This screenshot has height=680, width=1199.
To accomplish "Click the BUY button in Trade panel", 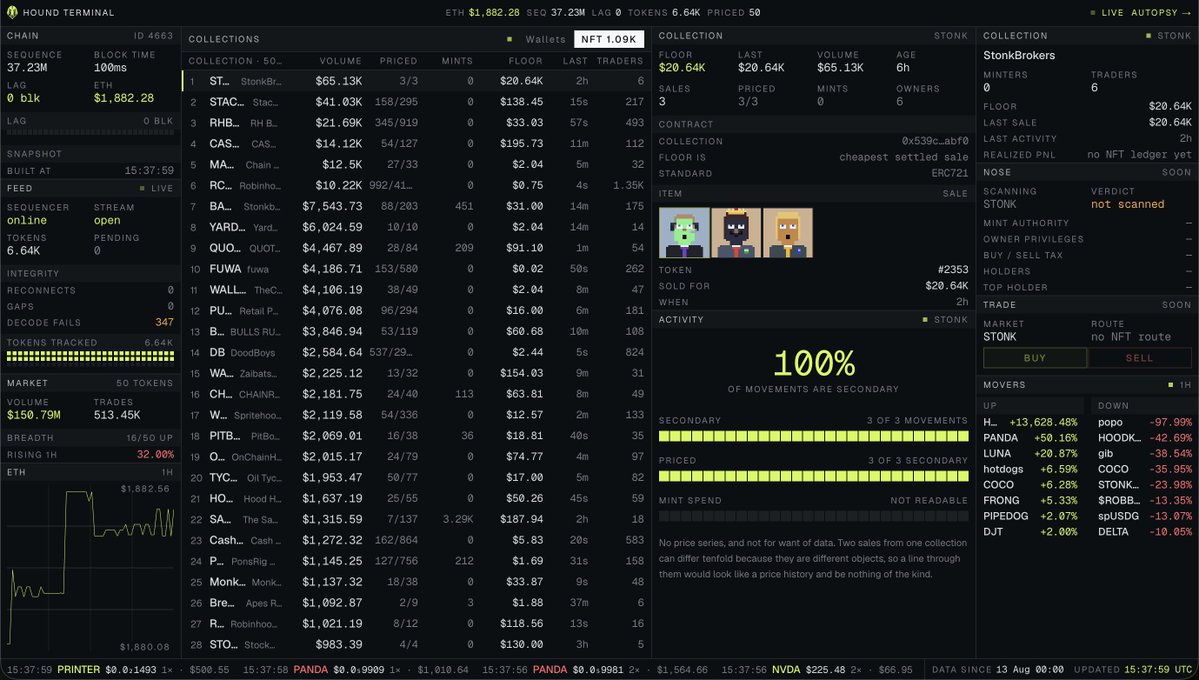I will pos(1035,358).
